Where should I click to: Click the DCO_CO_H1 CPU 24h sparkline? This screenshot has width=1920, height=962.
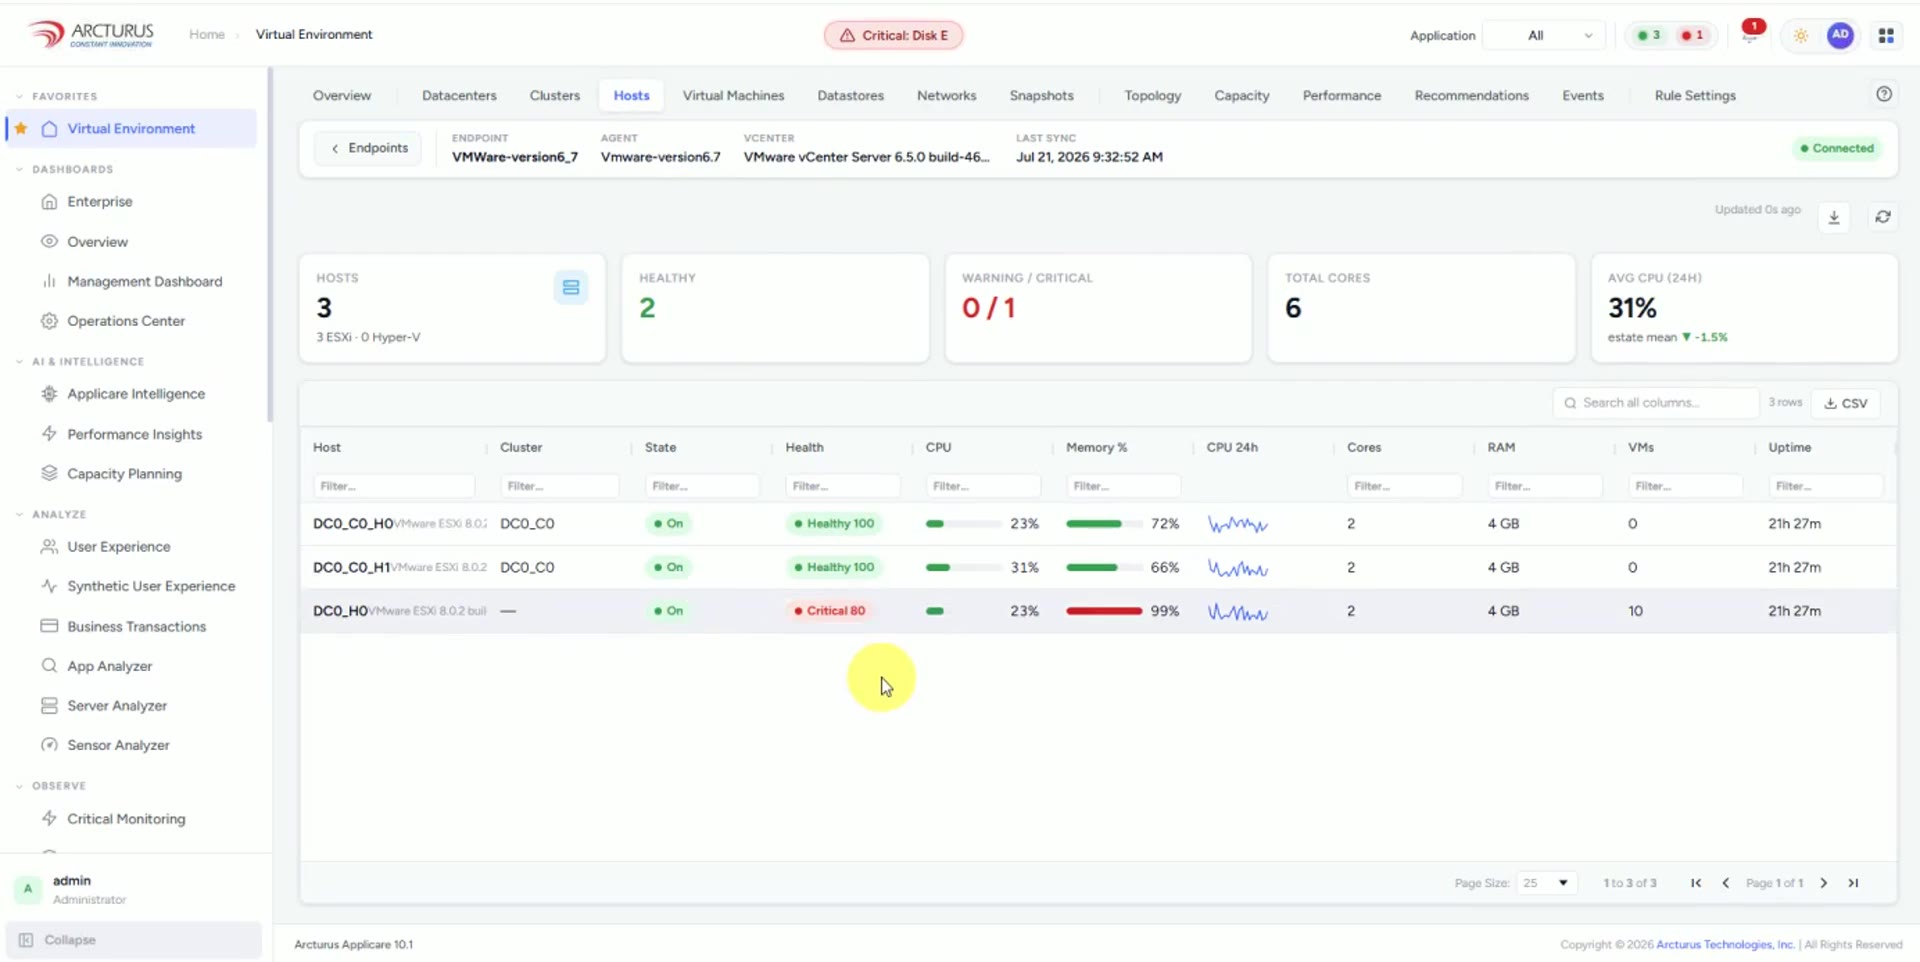click(x=1238, y=568)
